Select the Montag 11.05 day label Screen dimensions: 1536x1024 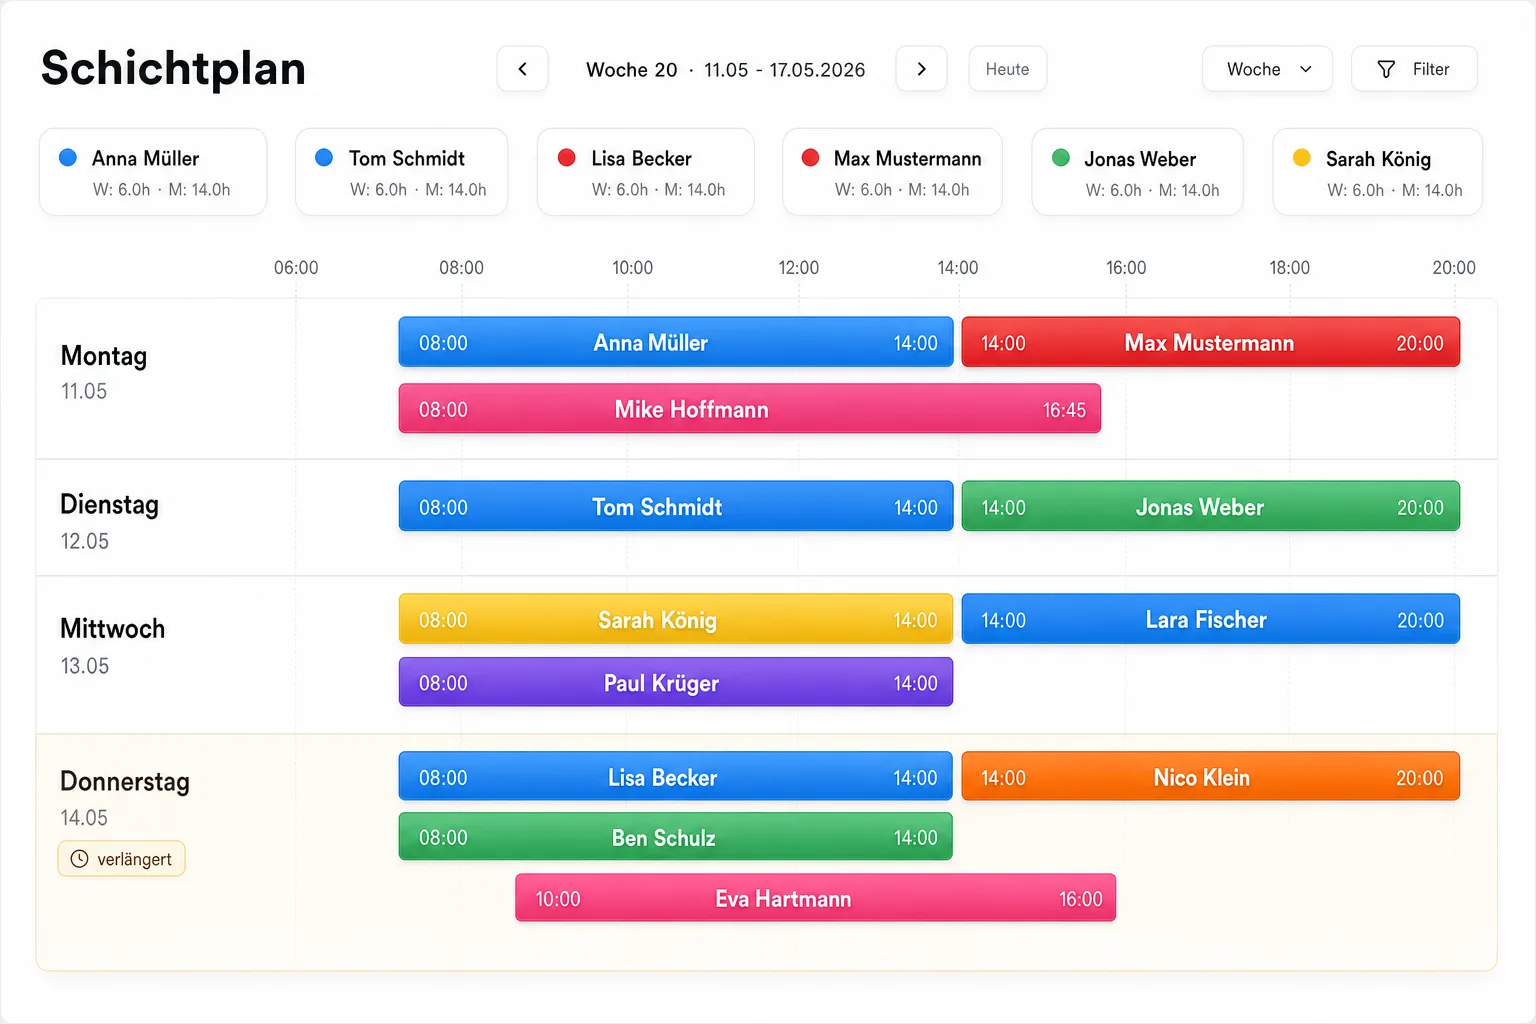tap(104, 372)
